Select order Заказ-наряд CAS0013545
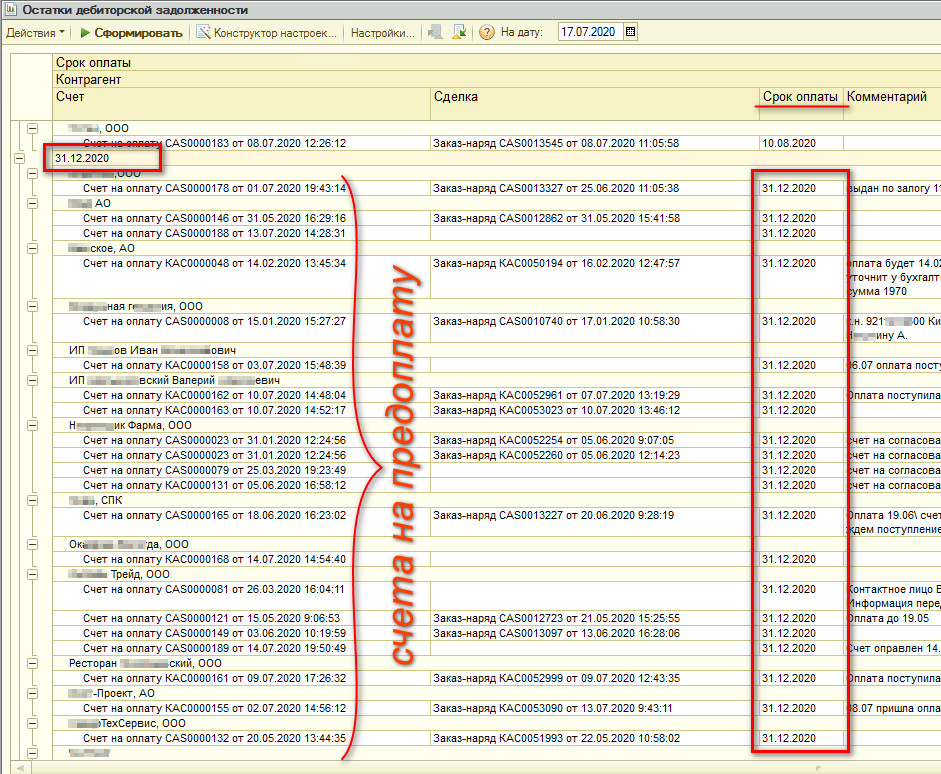Viewport: 941px width, 774px height. [556, 143]
